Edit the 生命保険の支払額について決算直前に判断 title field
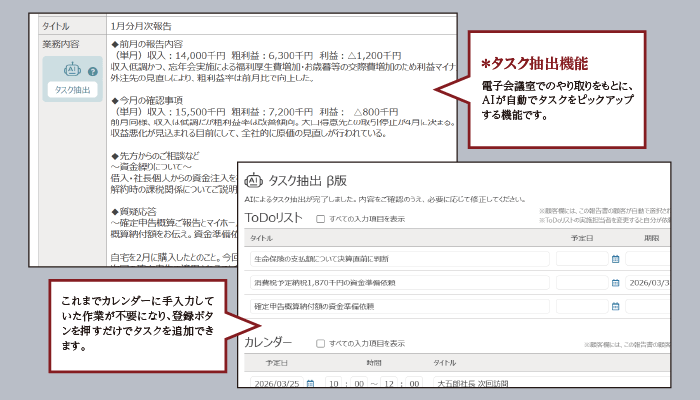 pos(400,259)
